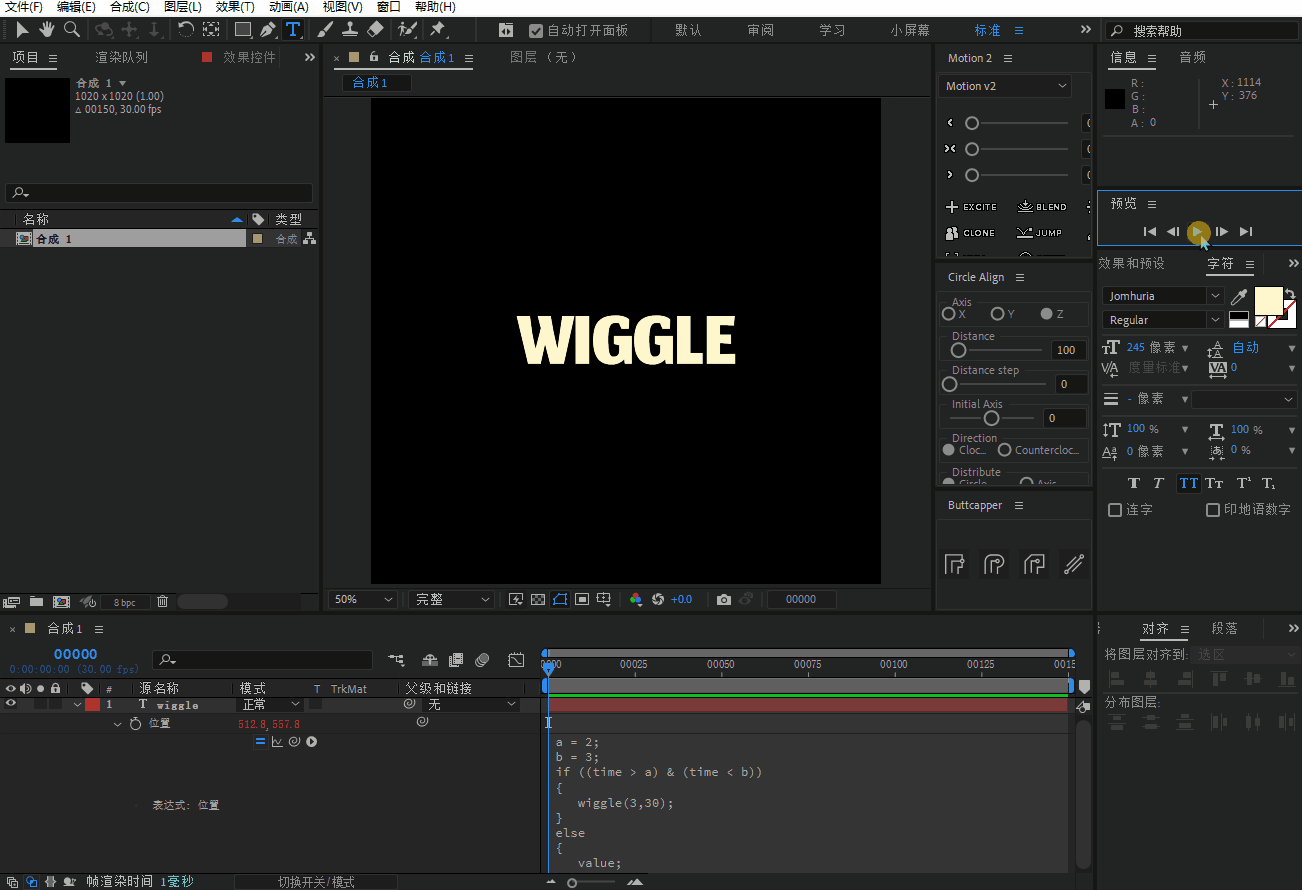Select the Clone Stamp tool
Image resolution: width=1302 pixels, height=890 pixels.
[x=350, y=30]
